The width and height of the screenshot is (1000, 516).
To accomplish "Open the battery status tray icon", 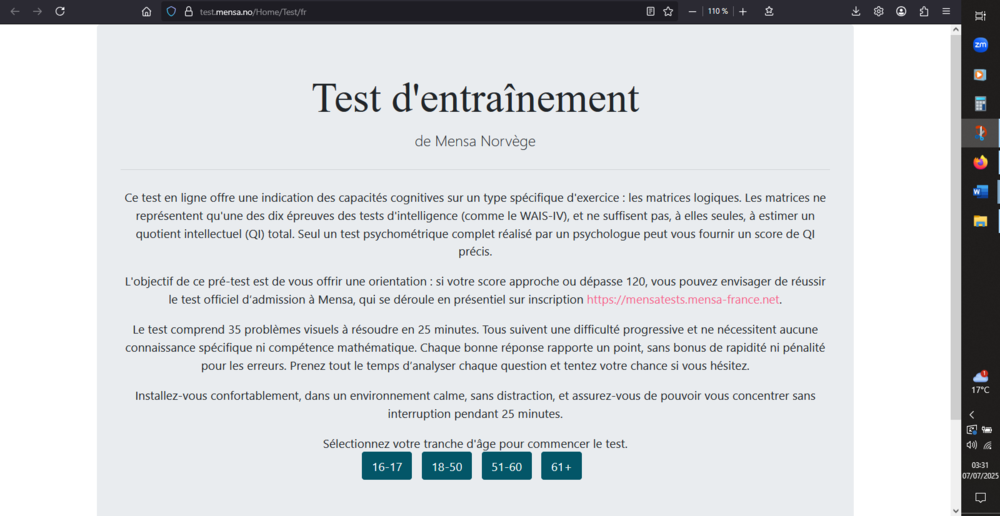I will 988,430.
